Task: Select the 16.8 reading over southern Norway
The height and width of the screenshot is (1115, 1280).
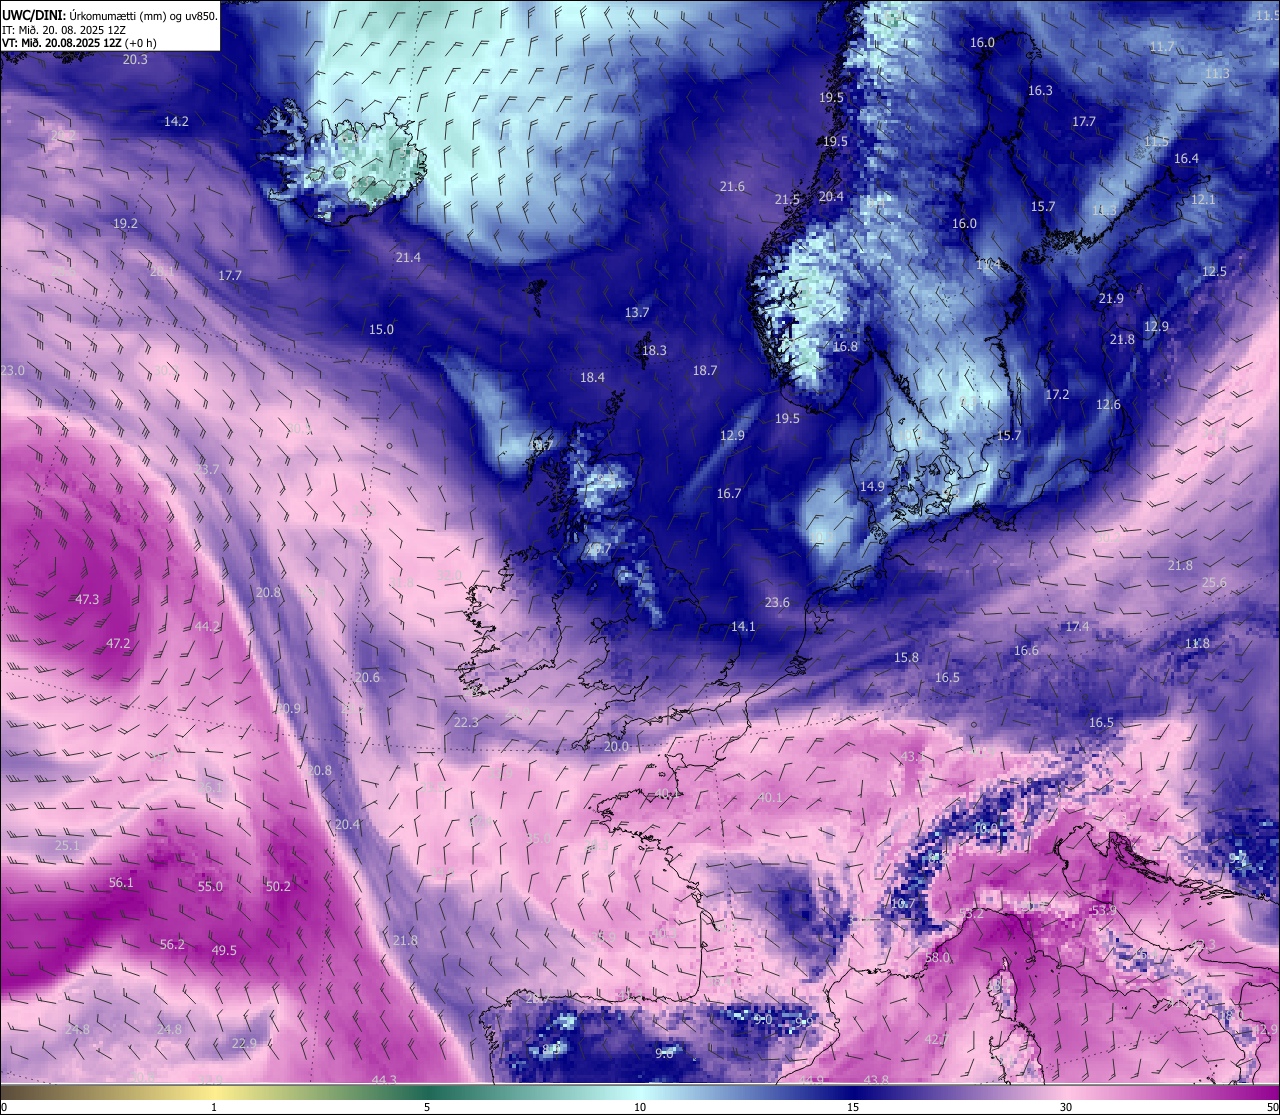Action: coord(845,347)
